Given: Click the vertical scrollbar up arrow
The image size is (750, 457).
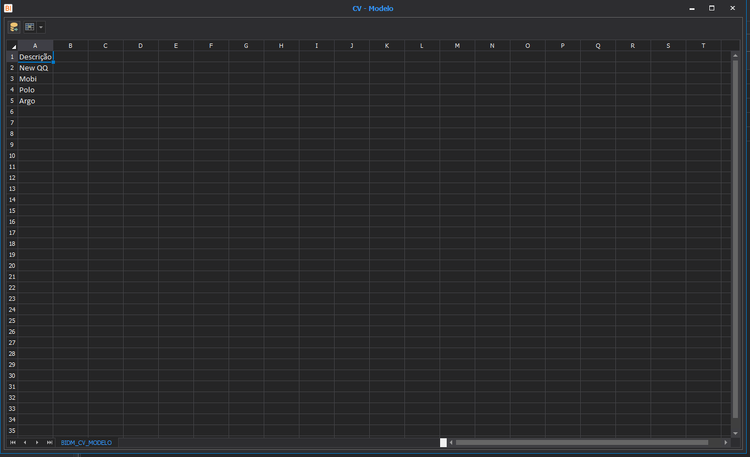Looking at the screenshot, I should click(x=735, y=56).
